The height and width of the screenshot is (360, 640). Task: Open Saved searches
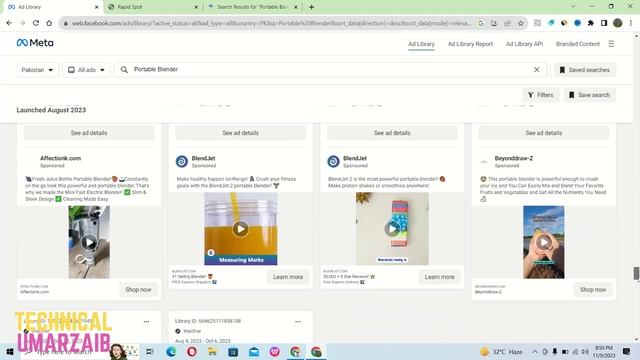(x=584, y=70)
